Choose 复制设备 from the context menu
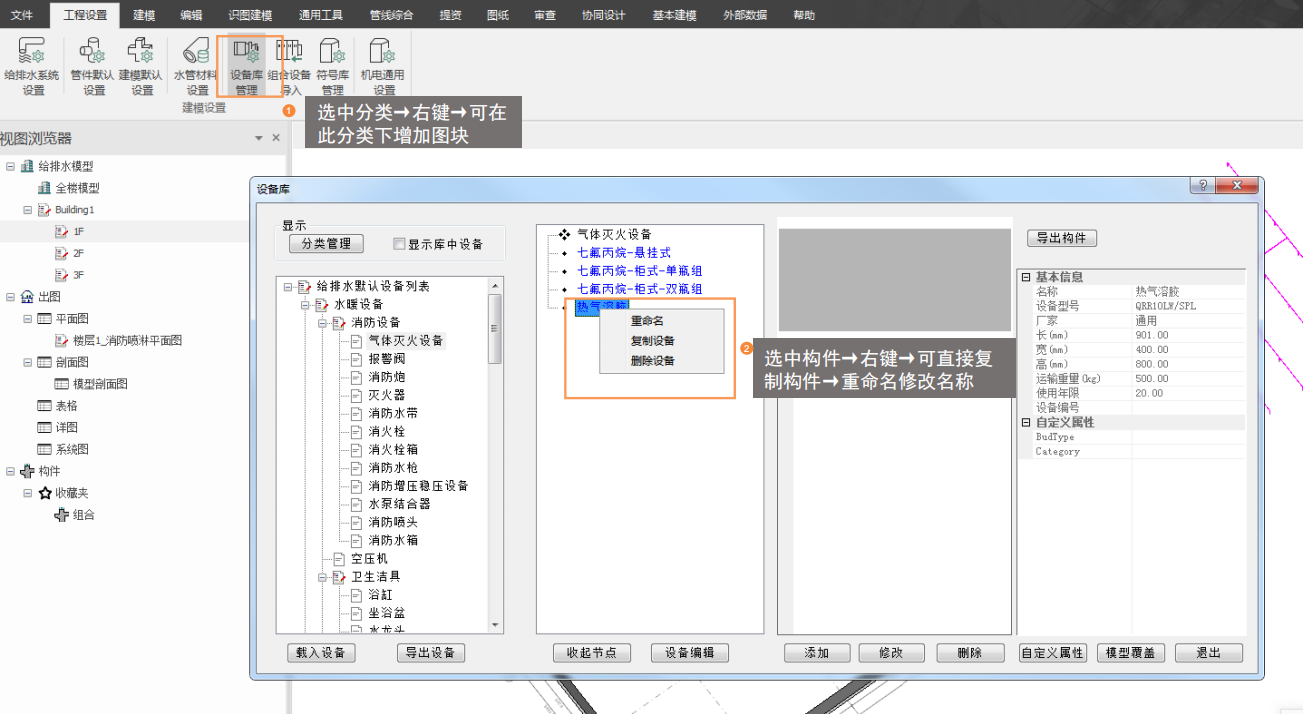Viewport: 1304px width, 714px height. (x=652, y=341)
